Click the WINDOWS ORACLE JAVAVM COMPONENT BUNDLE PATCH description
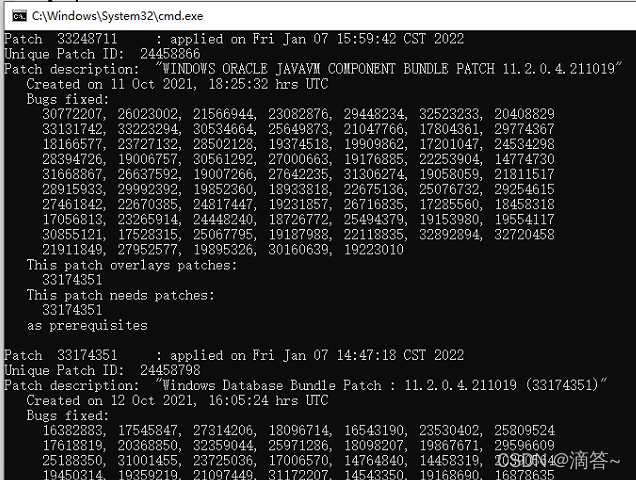Image resolution: width=636 pixels, height=480 pixels. tap(389, 69)
